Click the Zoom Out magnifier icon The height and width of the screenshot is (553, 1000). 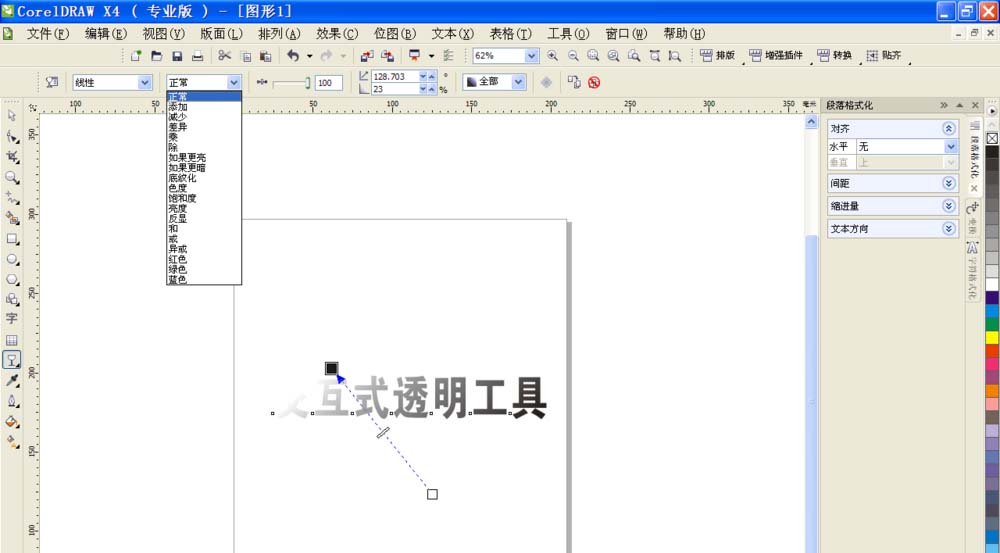[x=573, y=56]
